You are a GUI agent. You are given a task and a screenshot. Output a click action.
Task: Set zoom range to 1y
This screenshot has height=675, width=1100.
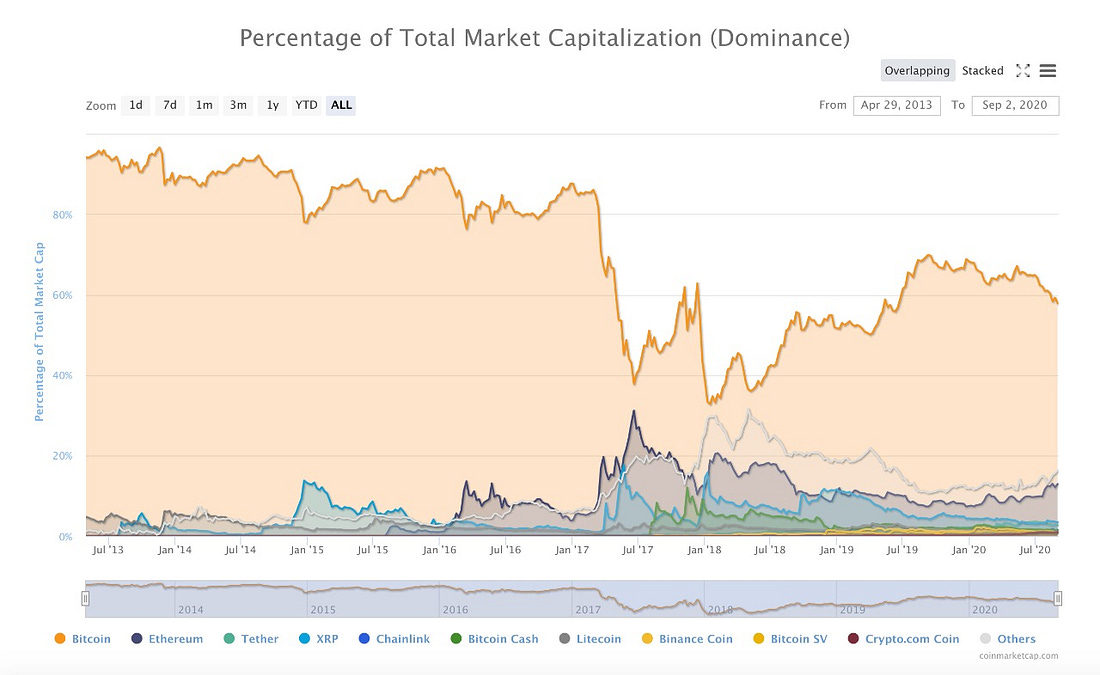[x=272, y=105]
